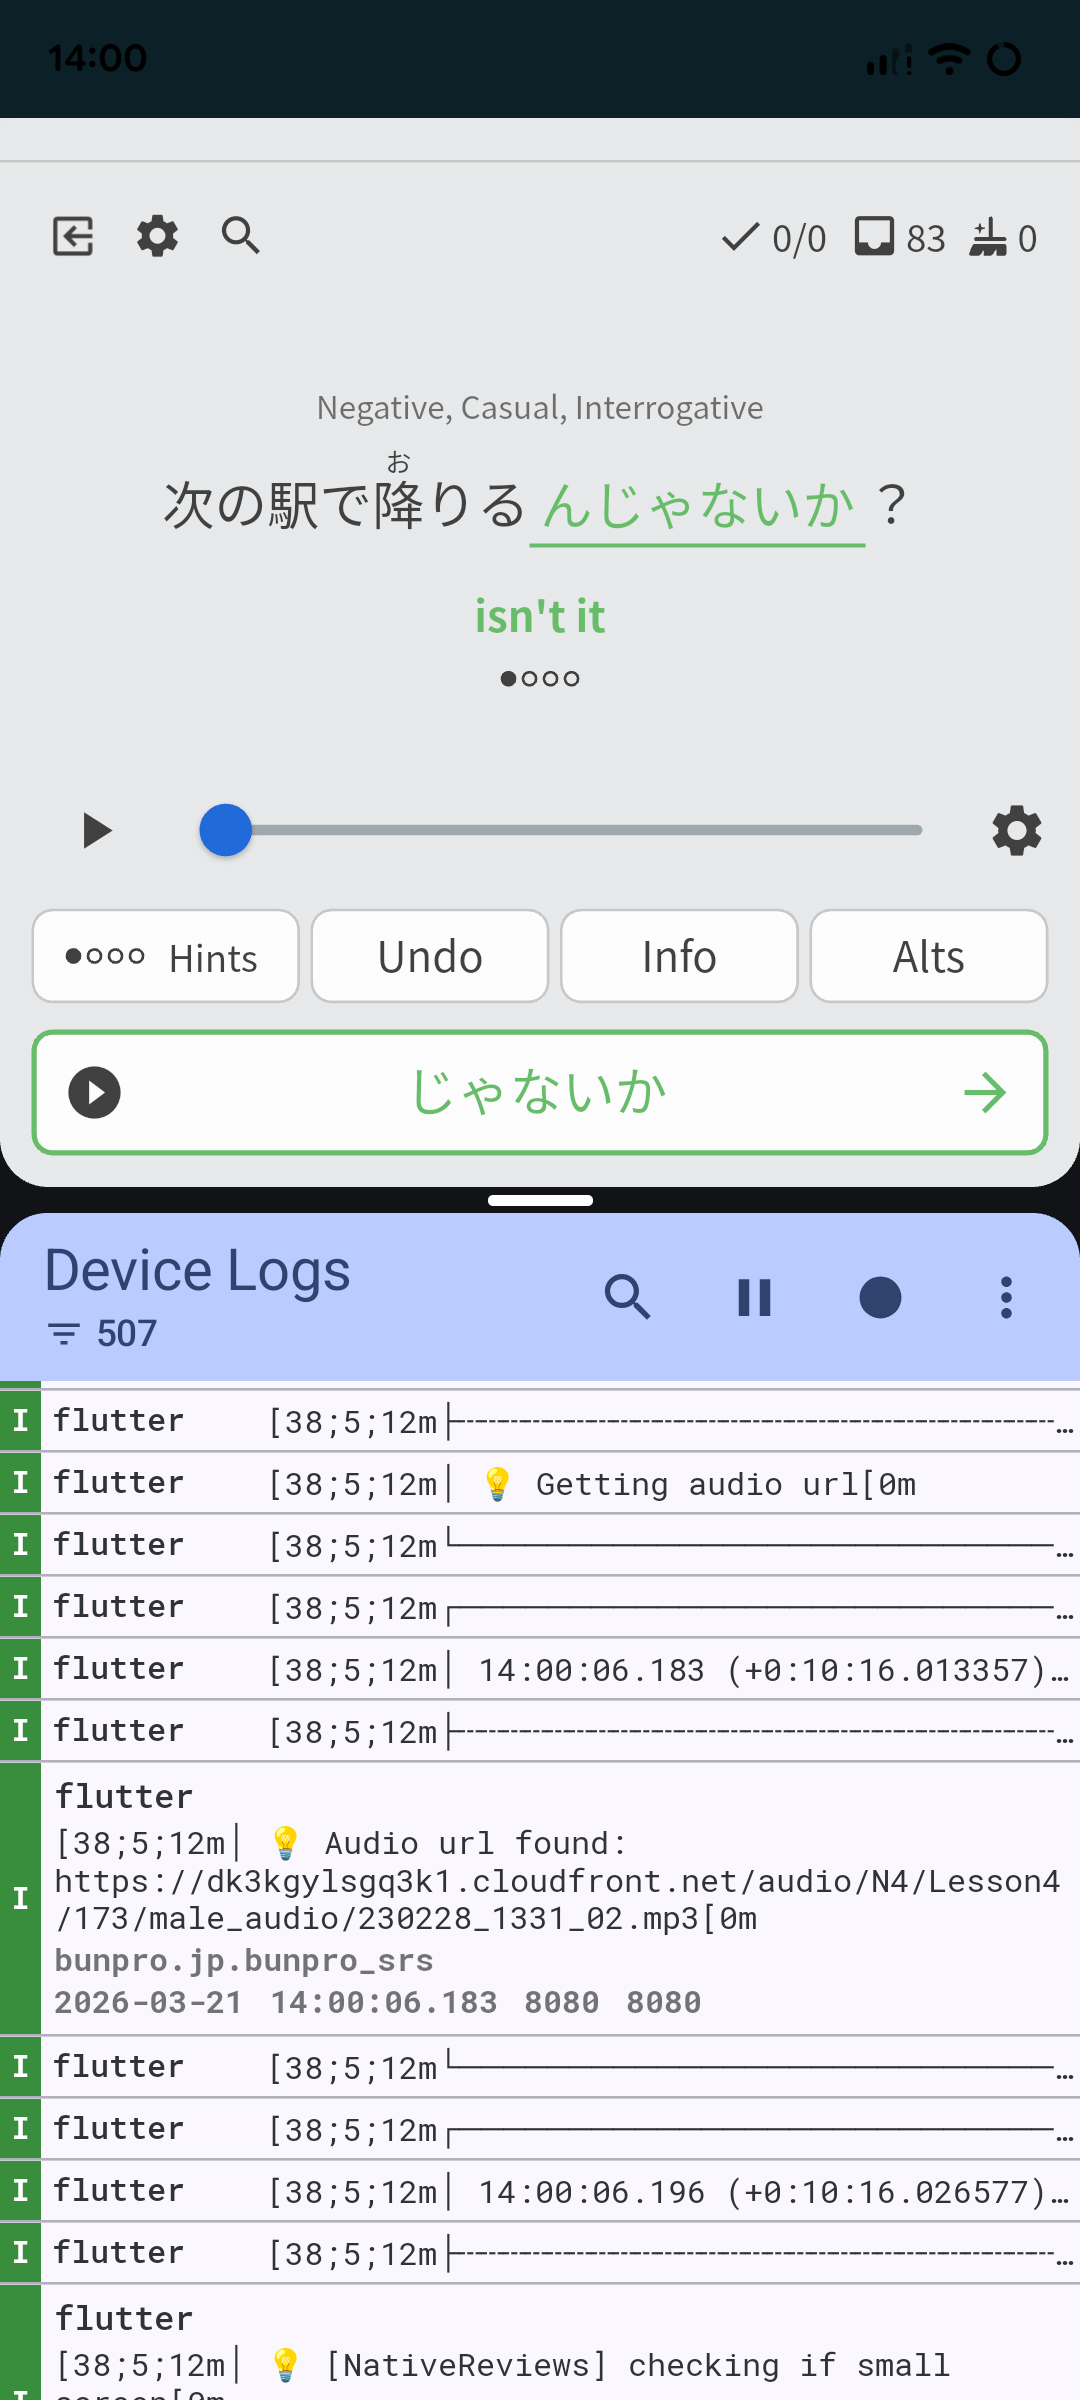Toggle log recording with the circle button
The width and height of the screenshot is (1080, 2400).
coord(880,1298)
